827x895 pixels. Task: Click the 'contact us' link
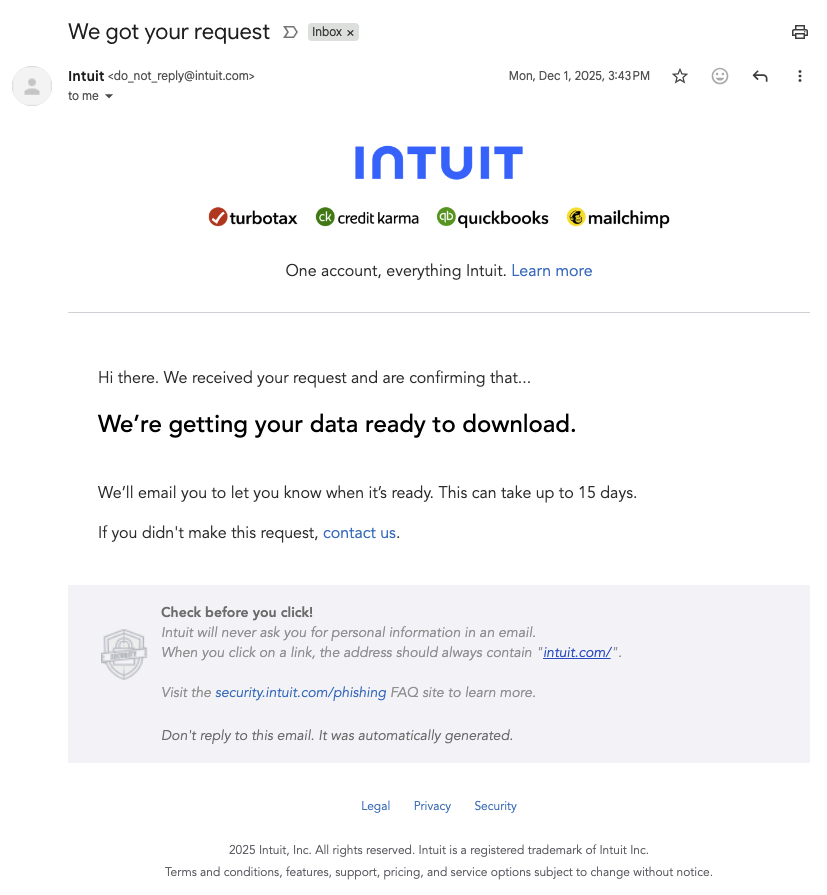click(359, 532)
